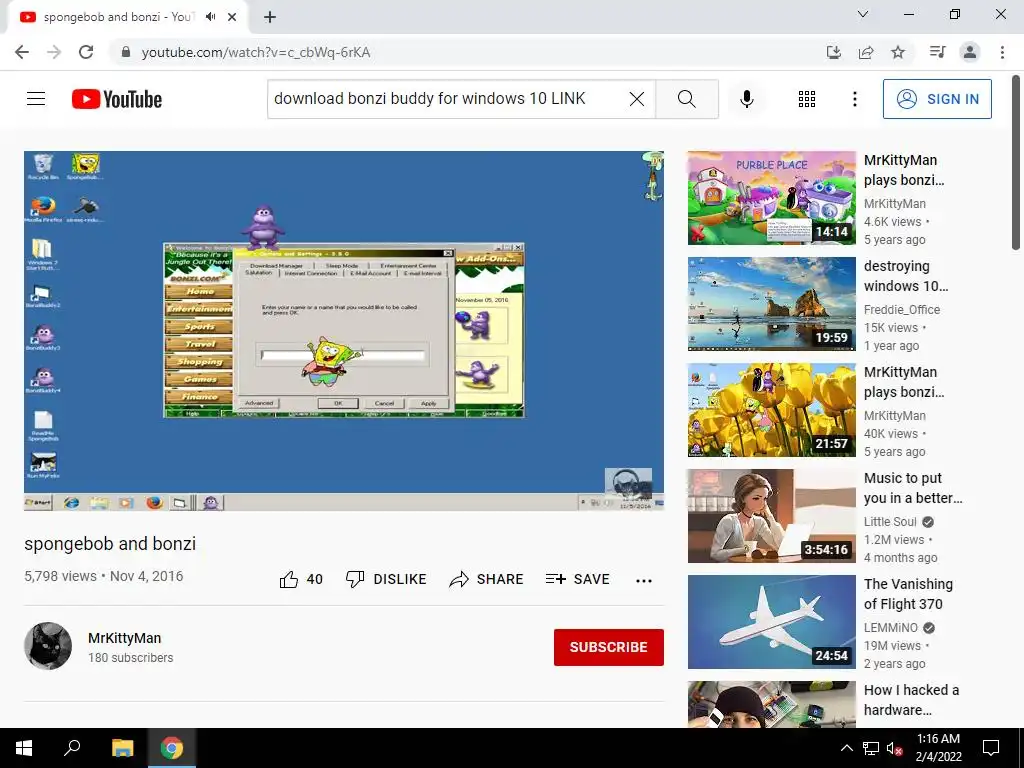1024x768 pixels.
Task: Open the notification center icon
Action: [991, 748]
